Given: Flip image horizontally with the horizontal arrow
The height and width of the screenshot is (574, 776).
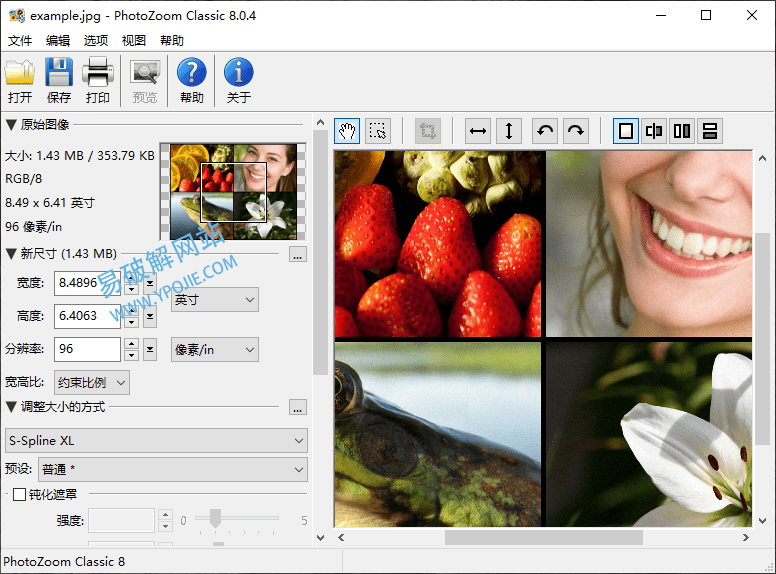Looking at the screenshot, I should [478, 131].
